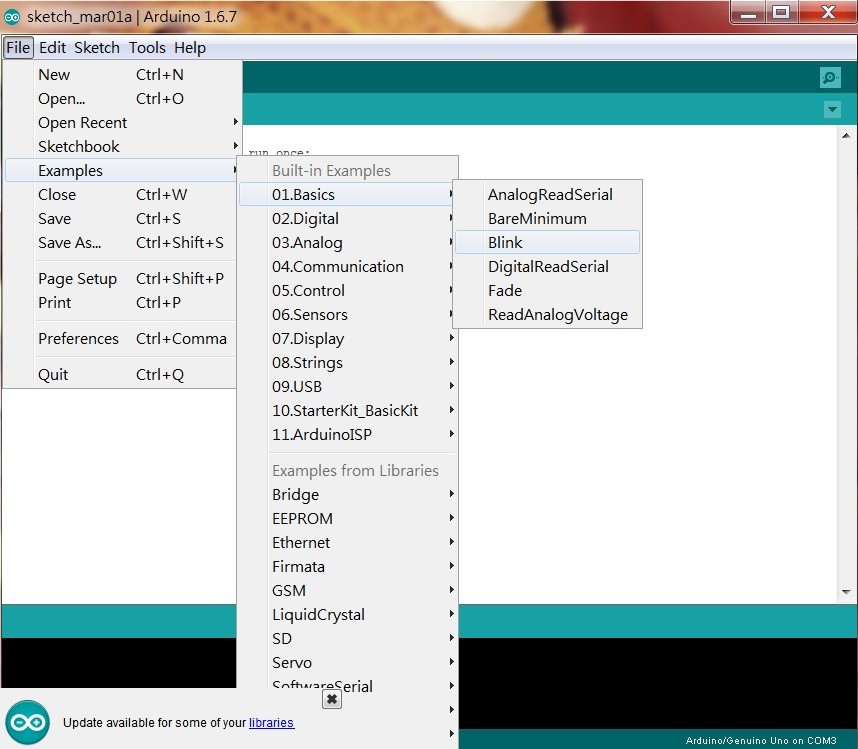Select the 01.Basics examples category
The image size is (858, 749).
coord(347,195)
